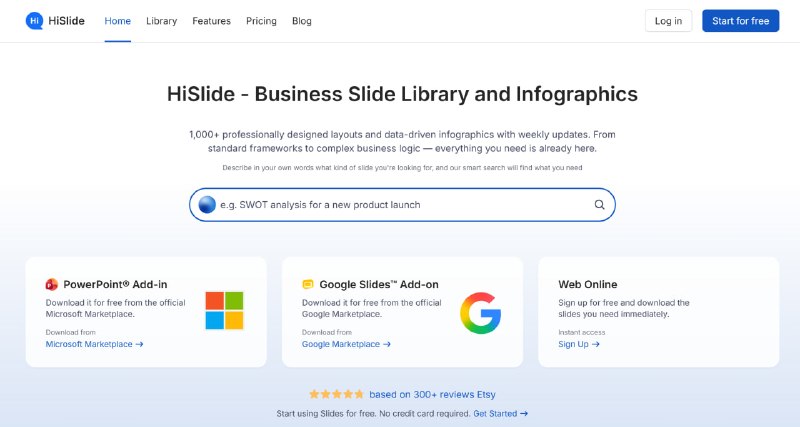Click the HiSlide logo icon
The image size is (800, 427).
34,21
